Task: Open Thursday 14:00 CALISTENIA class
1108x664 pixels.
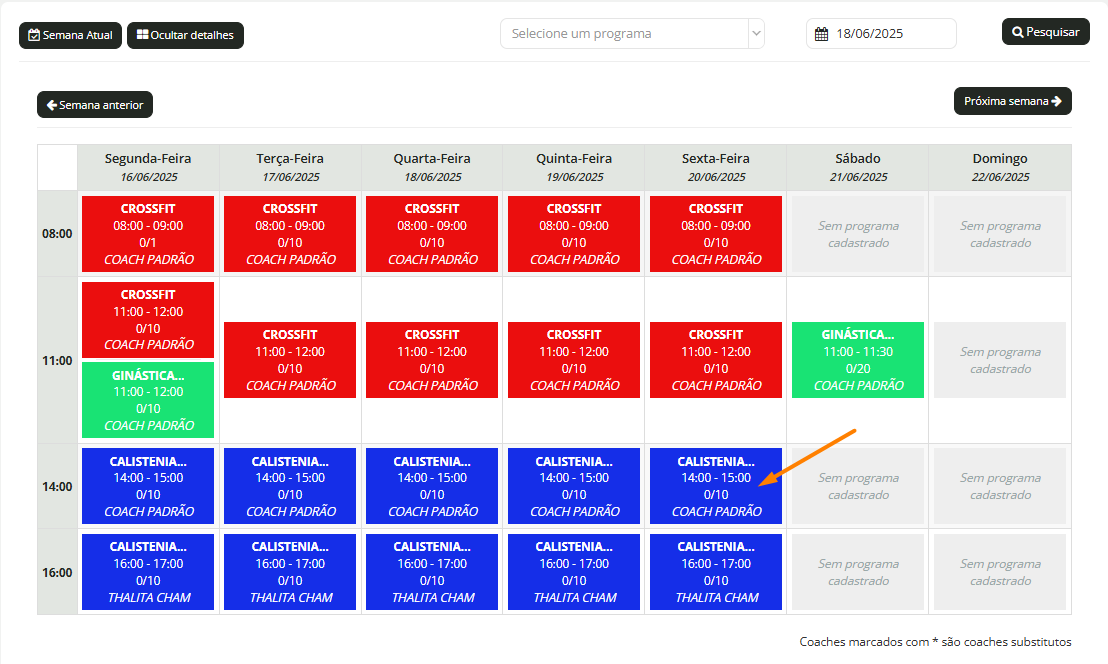Action: click(574, 486)
